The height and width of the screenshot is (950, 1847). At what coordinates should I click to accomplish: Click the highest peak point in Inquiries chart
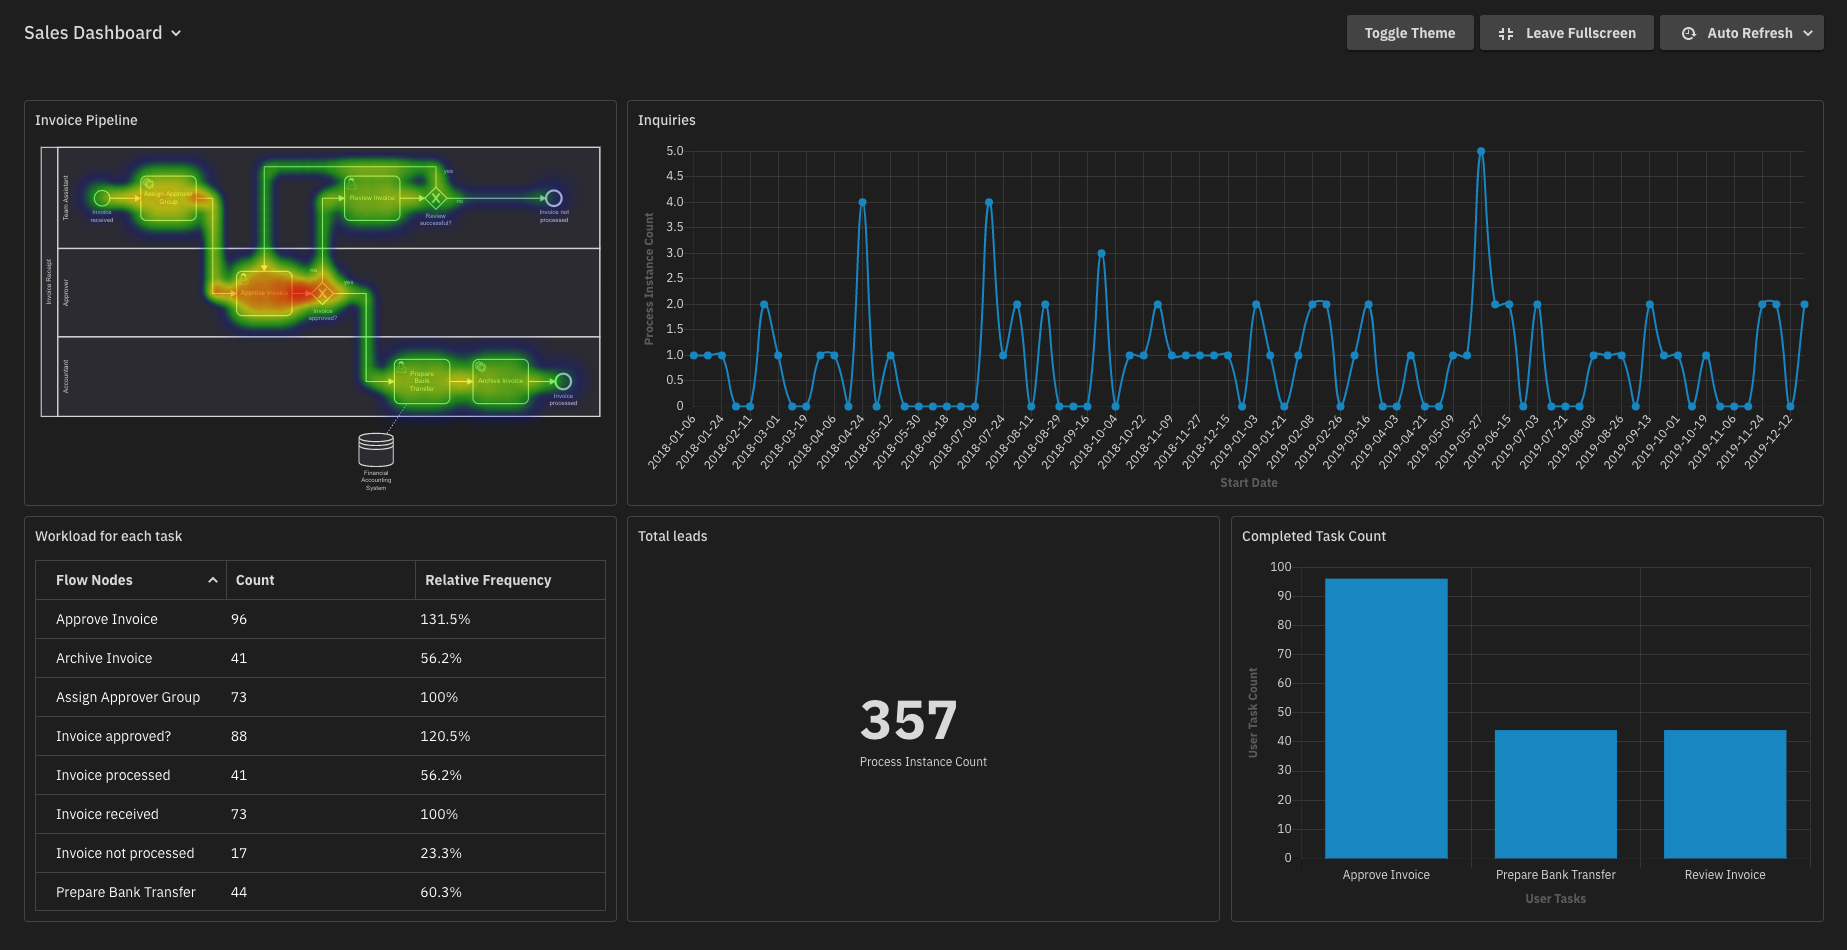click(x=1481, y=152)
